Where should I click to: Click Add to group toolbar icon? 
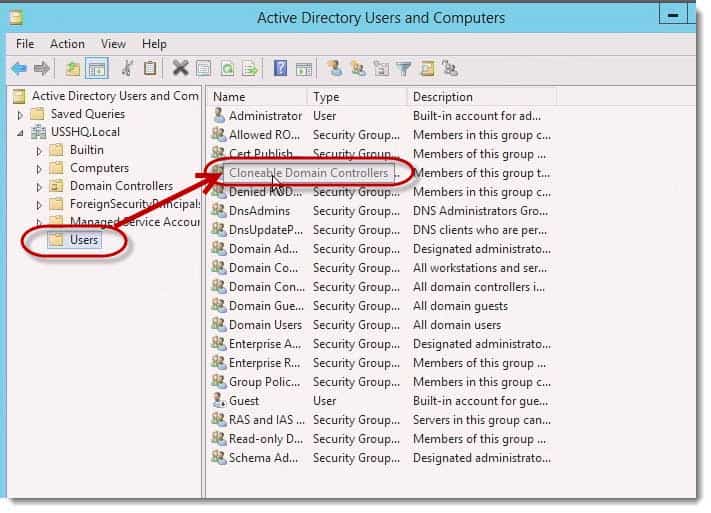pos(450,69)
